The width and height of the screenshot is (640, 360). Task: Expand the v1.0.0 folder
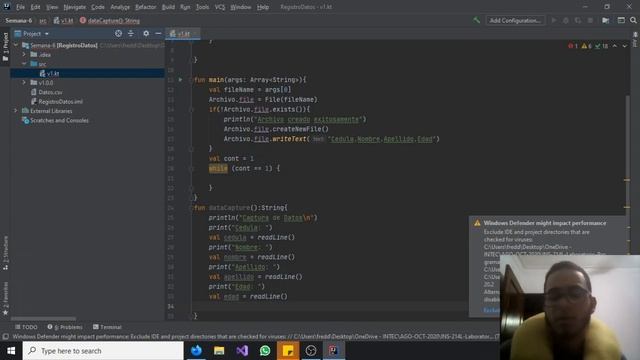(24, 83)
